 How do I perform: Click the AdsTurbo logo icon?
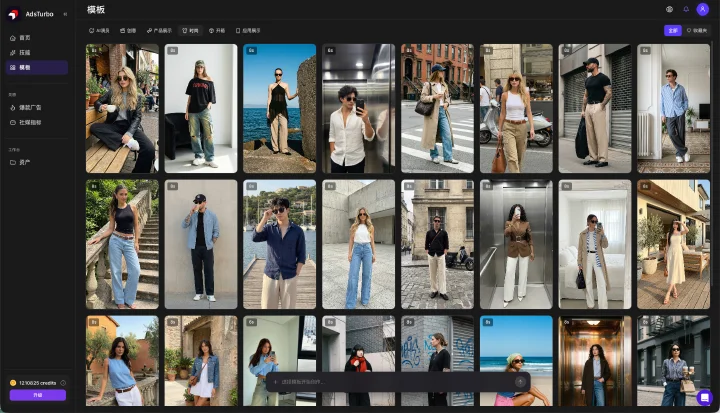point(13,14)
